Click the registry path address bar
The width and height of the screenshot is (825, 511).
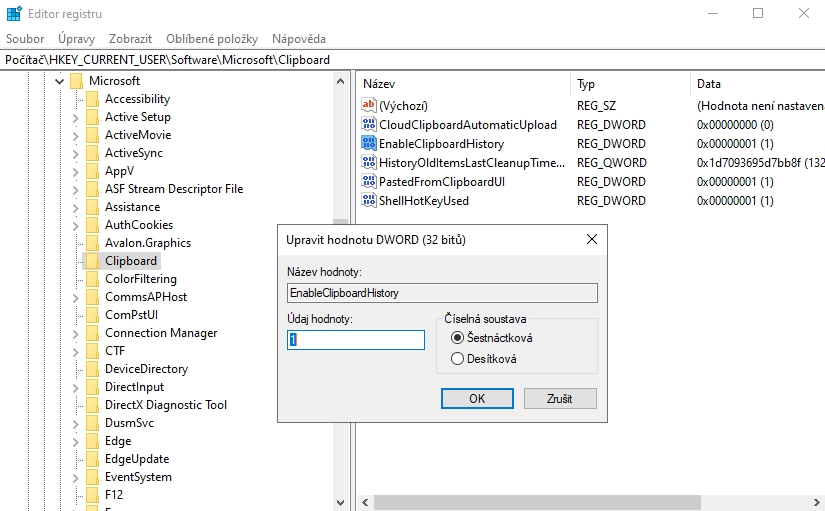[x=412, y=60]
